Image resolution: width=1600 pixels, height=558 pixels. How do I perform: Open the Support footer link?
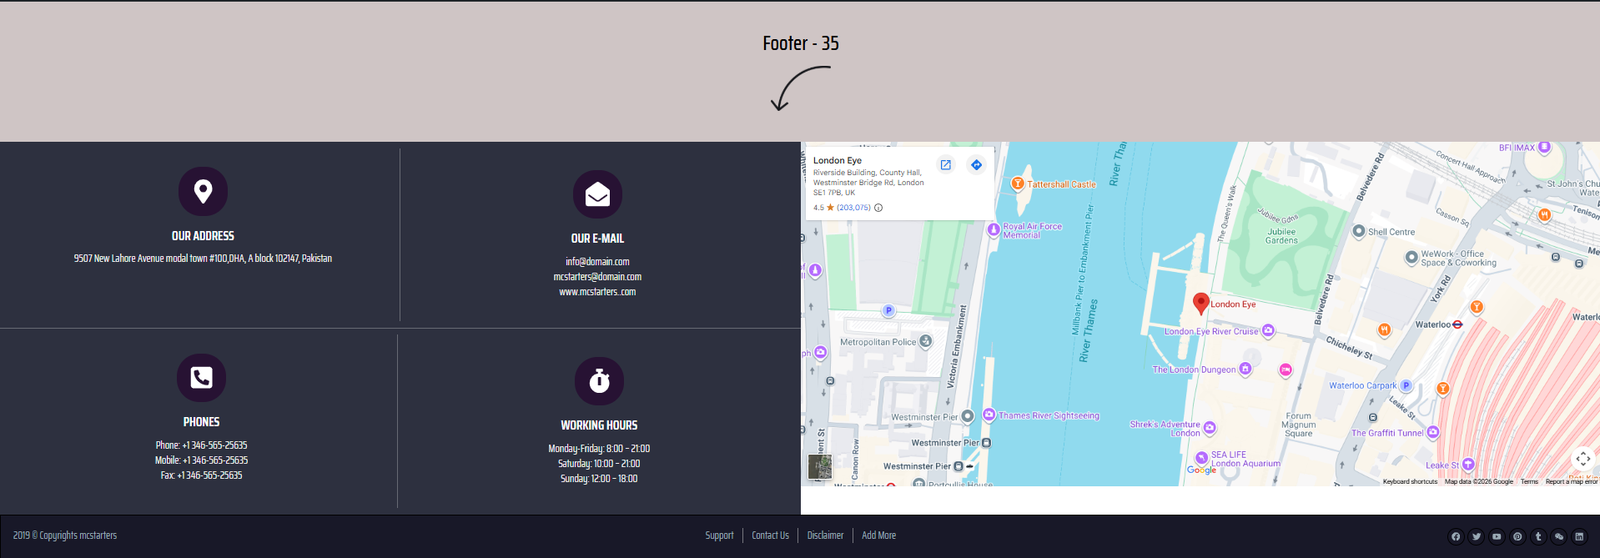point(719,536)
